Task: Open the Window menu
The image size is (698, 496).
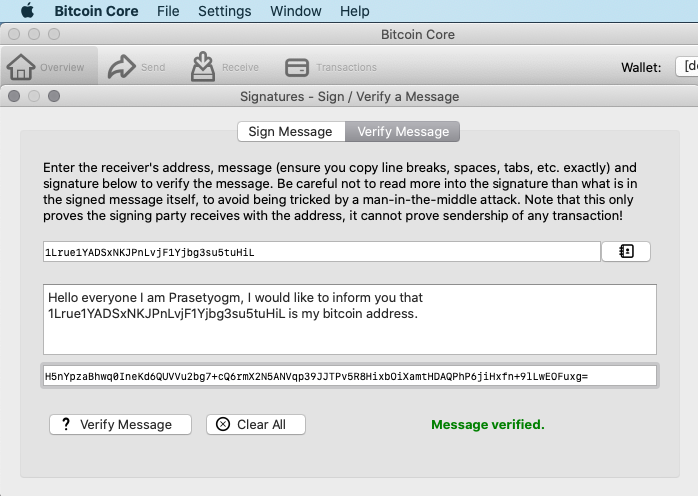Action: click(x=296, y=11)
